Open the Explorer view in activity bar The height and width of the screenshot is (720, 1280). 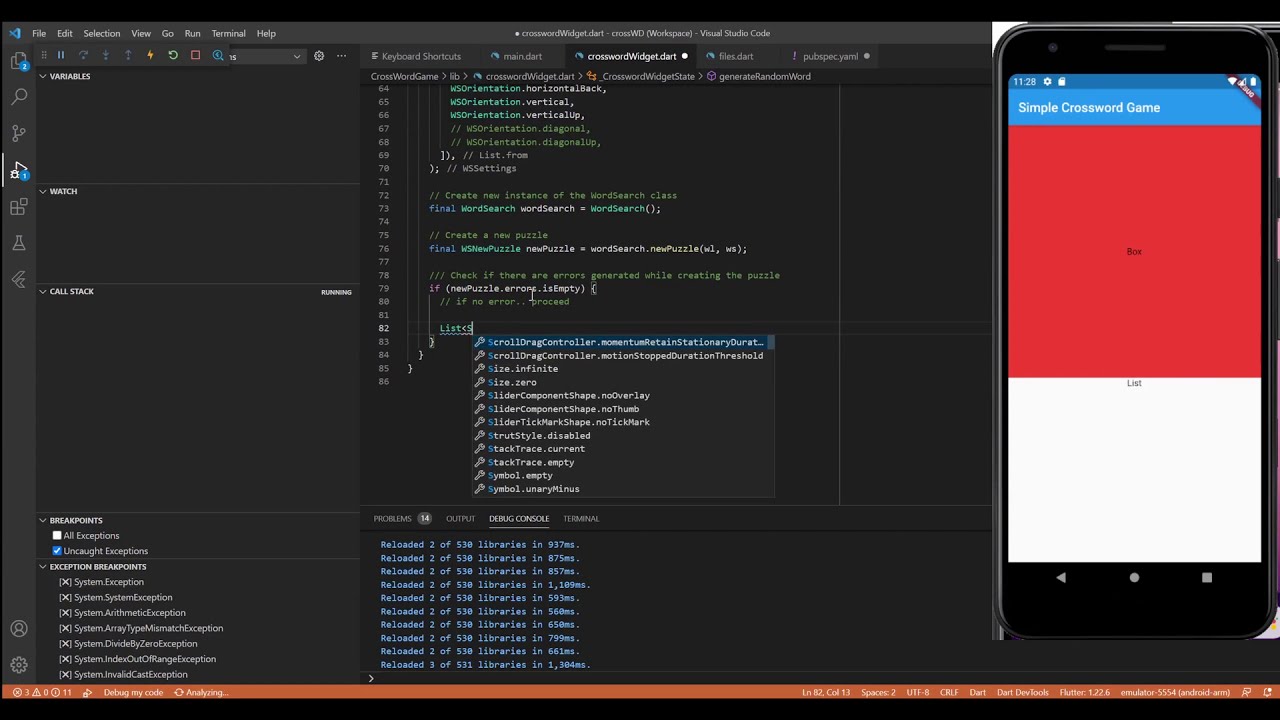point(19,62)
